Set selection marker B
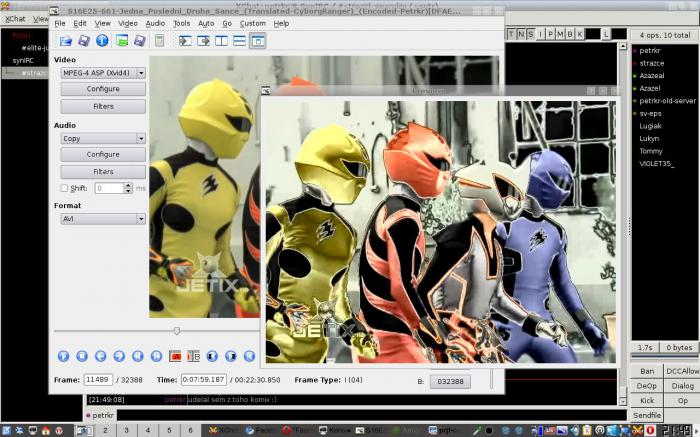Image resolution: width=700 pixels, height=437 pixels. pyautogui.click(x=193, y=356)
